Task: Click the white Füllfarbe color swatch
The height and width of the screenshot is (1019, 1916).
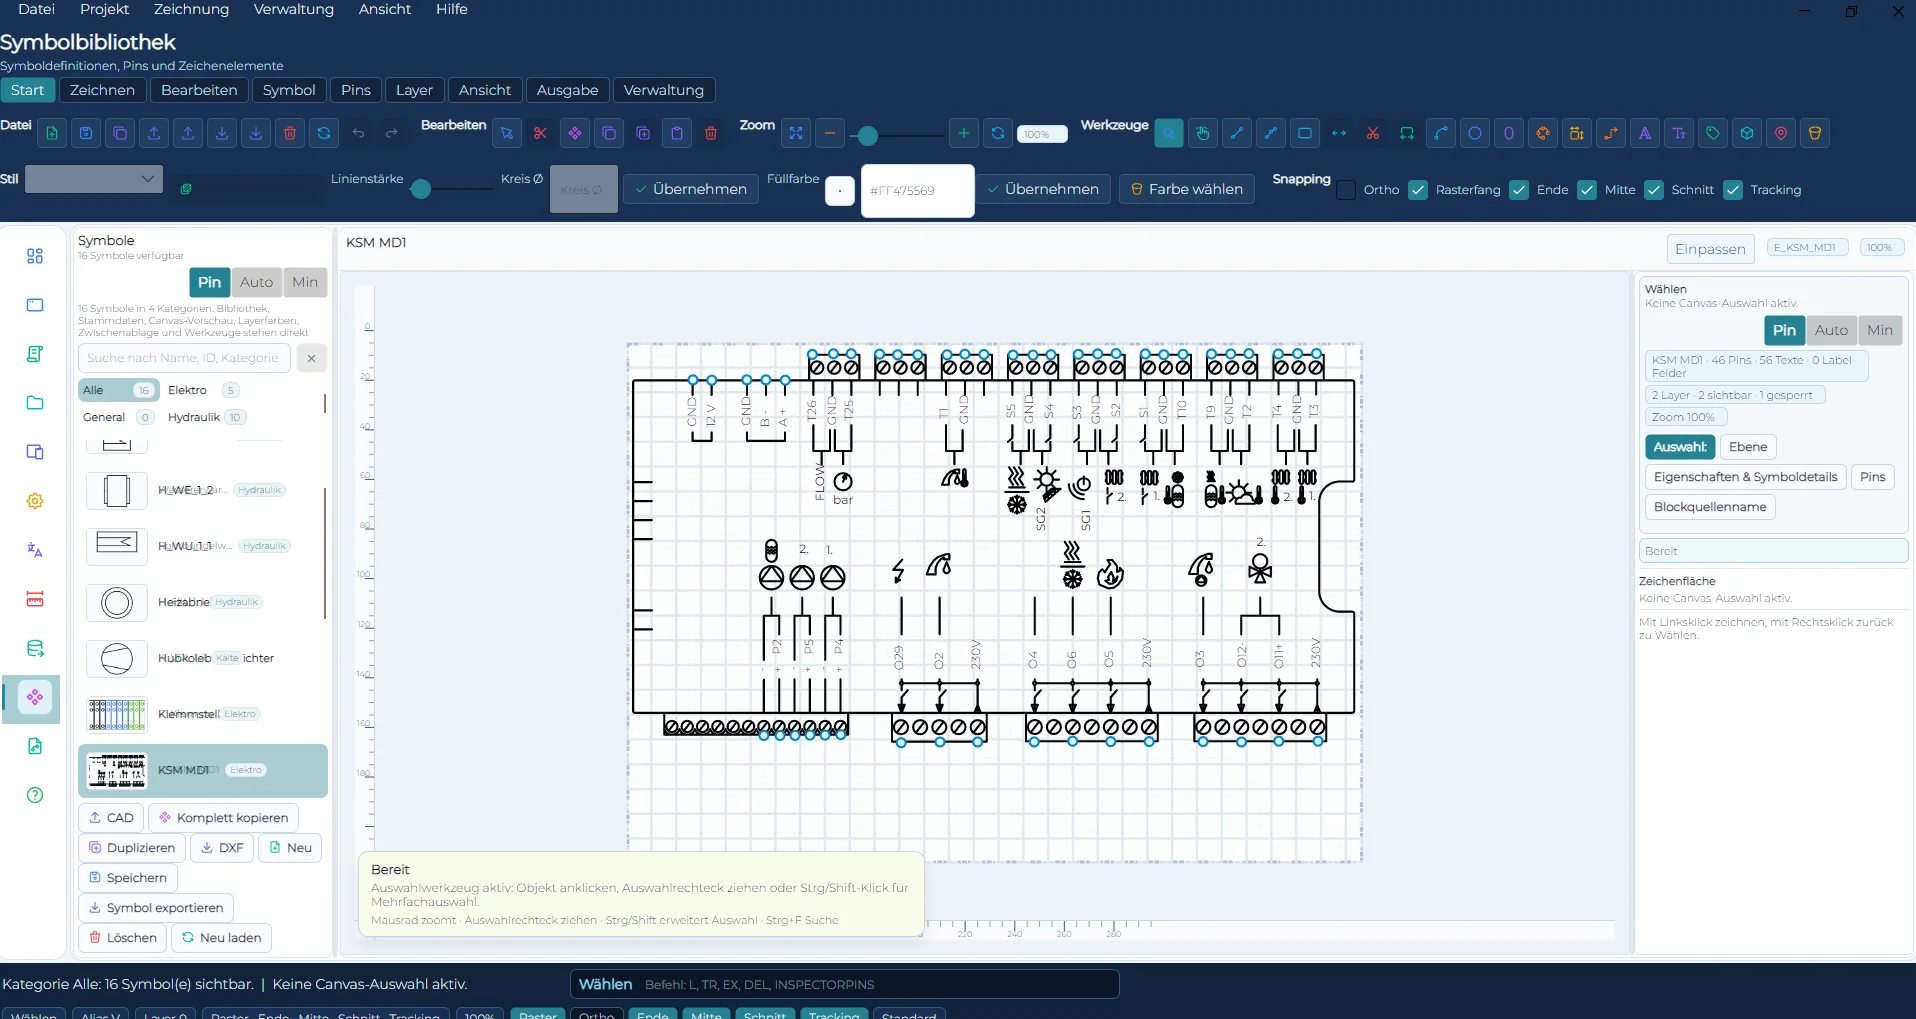Action: [x=840, y=190]
